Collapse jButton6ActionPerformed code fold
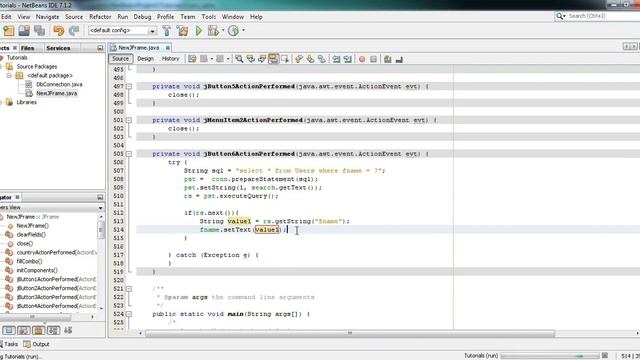This screenshot has height=360, width=640. click(x=129, y=154)
